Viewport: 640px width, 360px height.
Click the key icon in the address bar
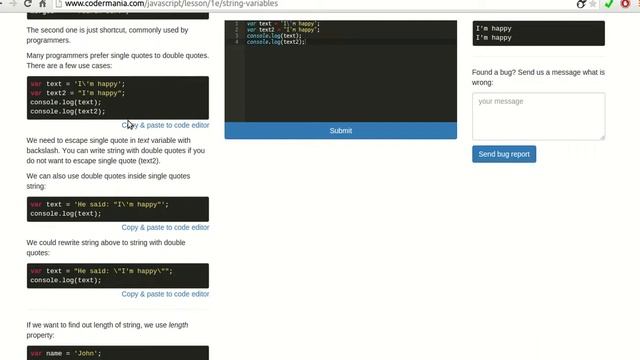tap(581, 4)
